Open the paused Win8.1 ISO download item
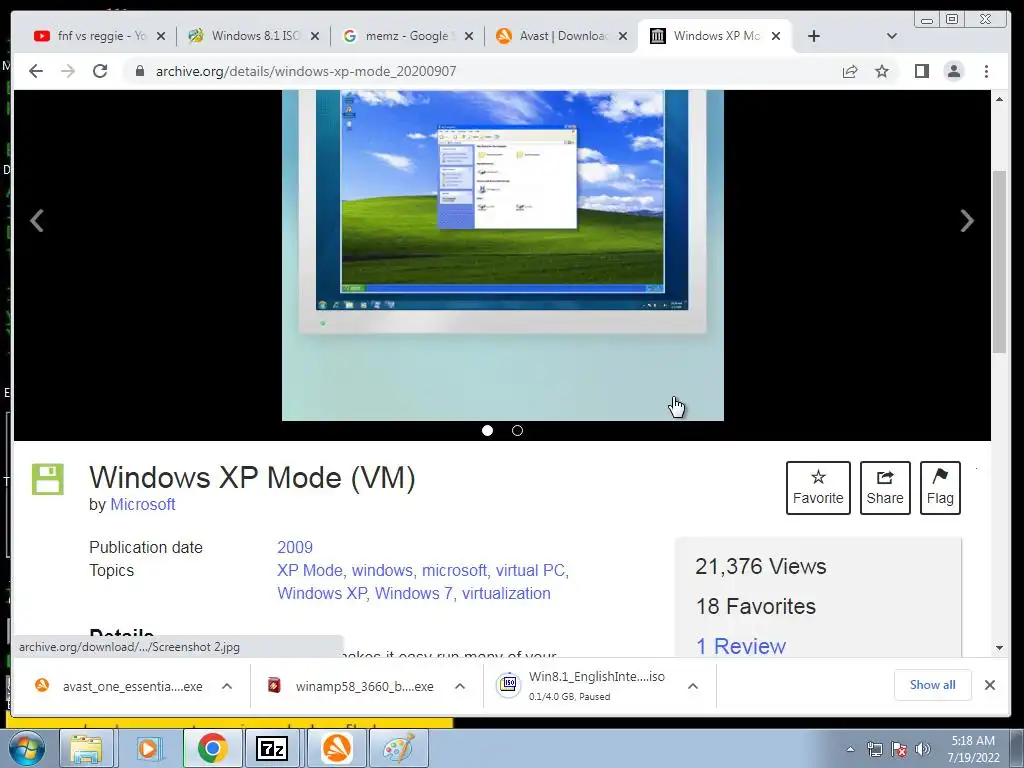 point(583,686)
